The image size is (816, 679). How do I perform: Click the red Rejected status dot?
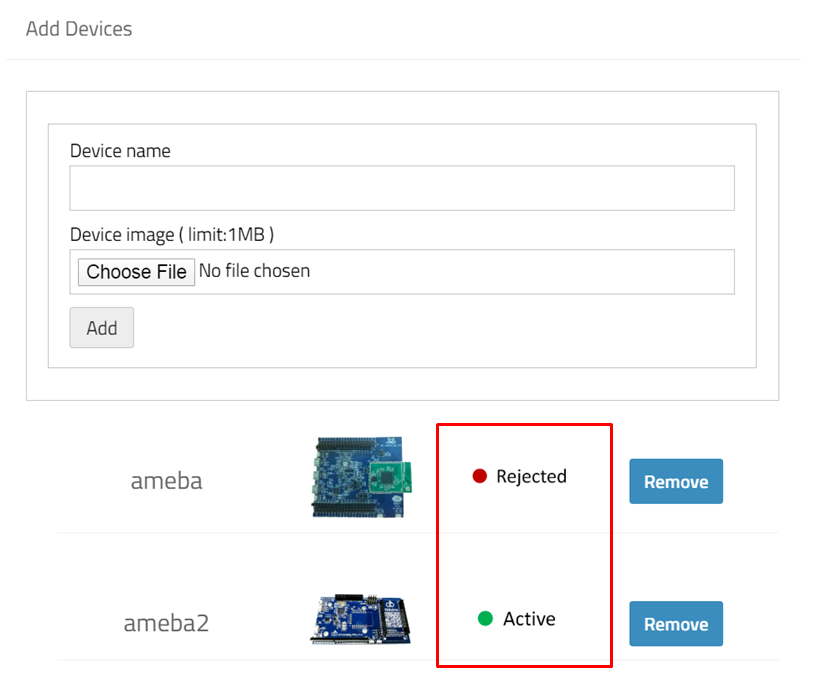pyautogui.click(x=479, y=476)
